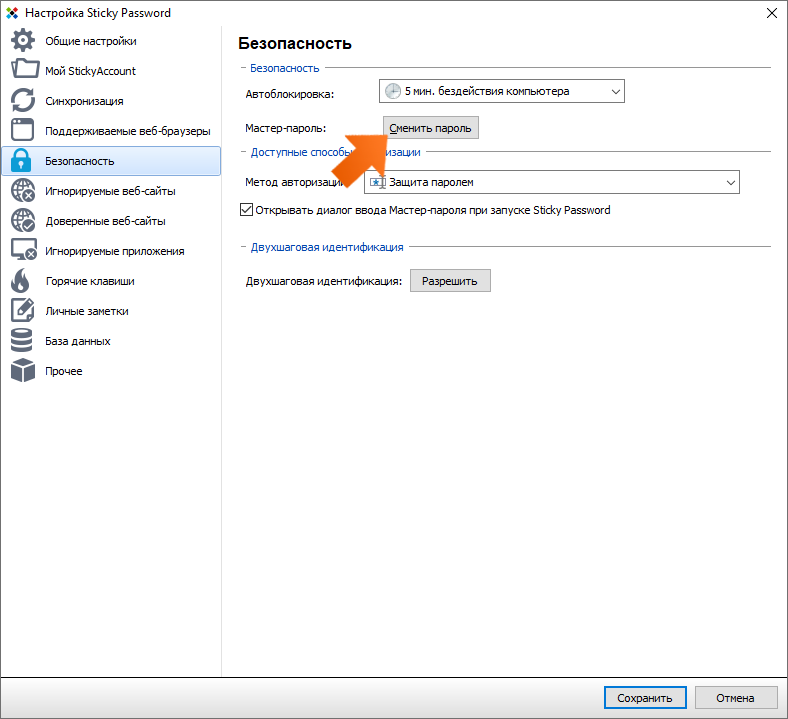Show Игнорируемые приложения settings
The height and width of the screenshot is (719, 788).
click(x=115, y=251)
